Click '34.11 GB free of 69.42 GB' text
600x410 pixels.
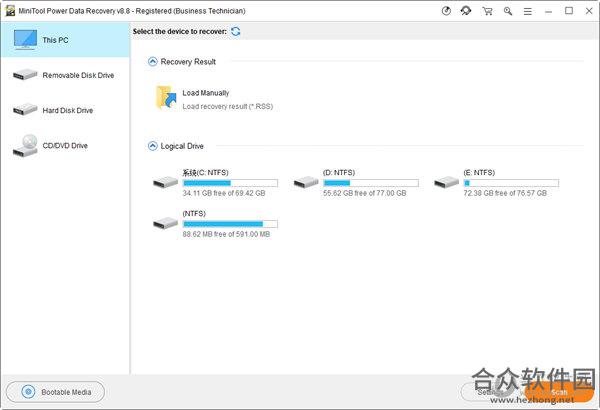(224, 193)
